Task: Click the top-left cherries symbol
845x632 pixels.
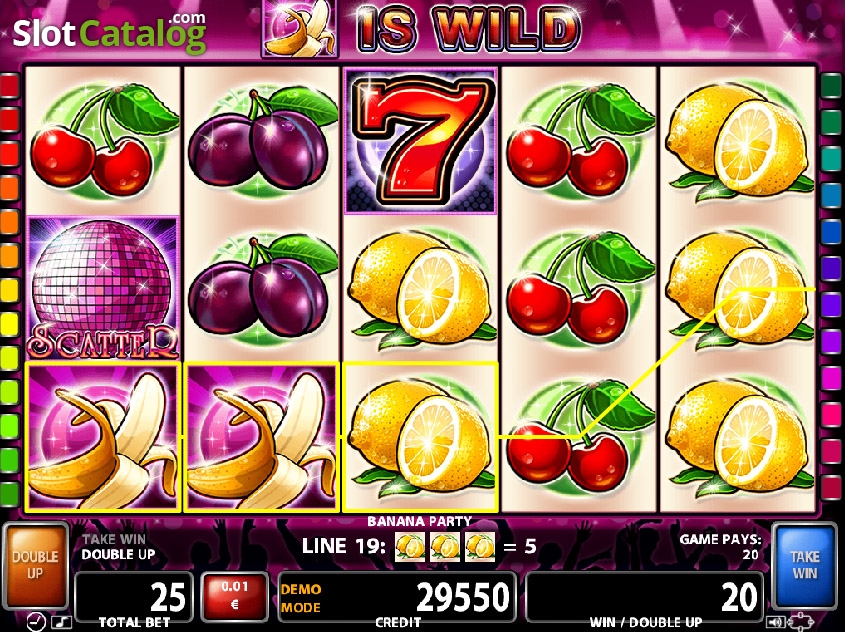Action: [x=102, y=139]
